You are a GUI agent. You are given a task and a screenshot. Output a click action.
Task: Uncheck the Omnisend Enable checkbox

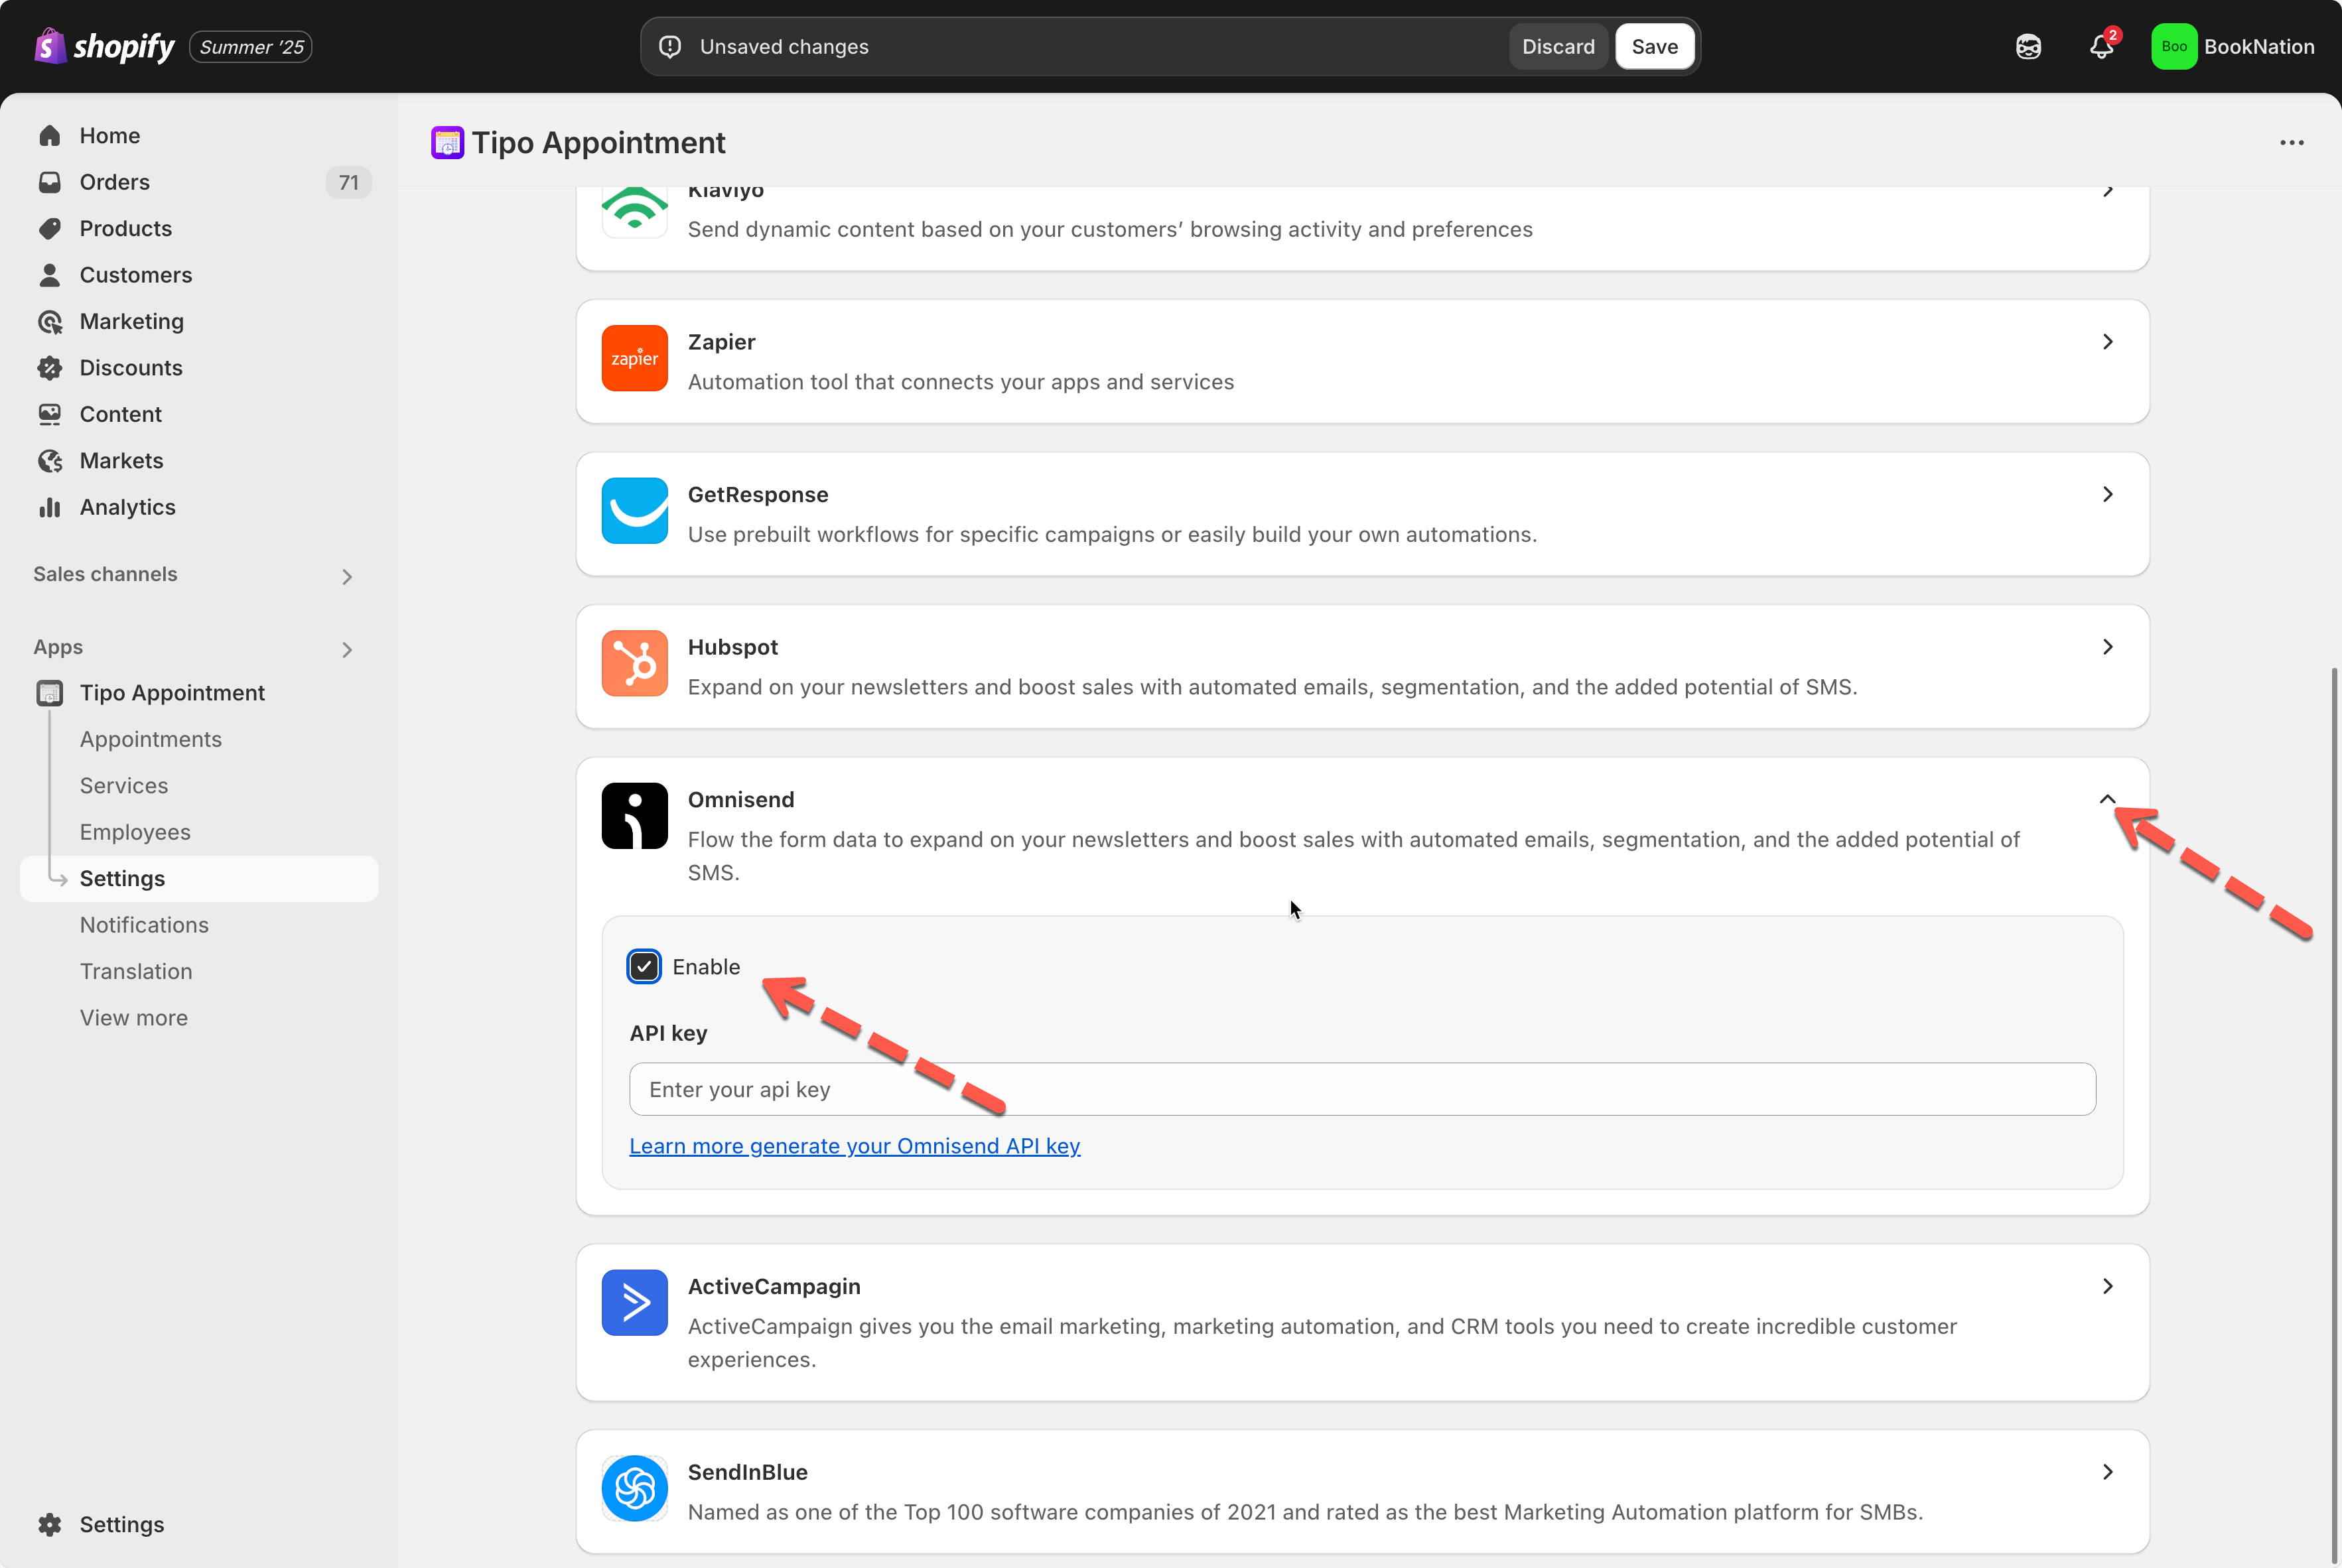point(644,967)
